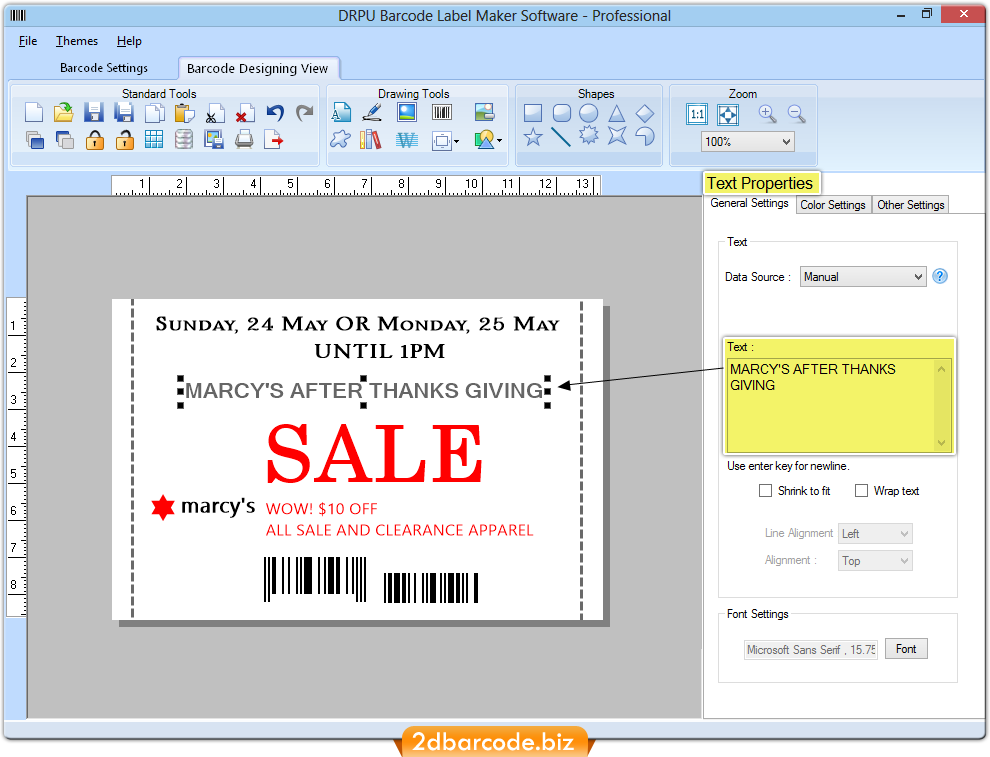Screen dimensions: 990x757
Task: Create a new blank label document
Action: click(x=34, y=113)
